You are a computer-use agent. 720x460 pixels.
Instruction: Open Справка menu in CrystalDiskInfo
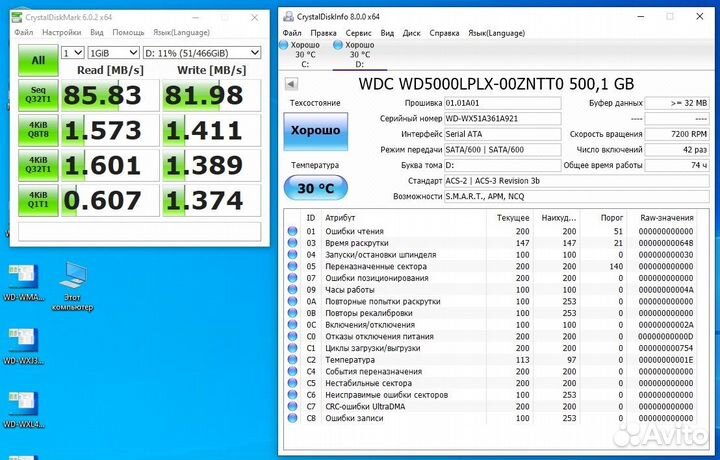(x=444, y=33)
